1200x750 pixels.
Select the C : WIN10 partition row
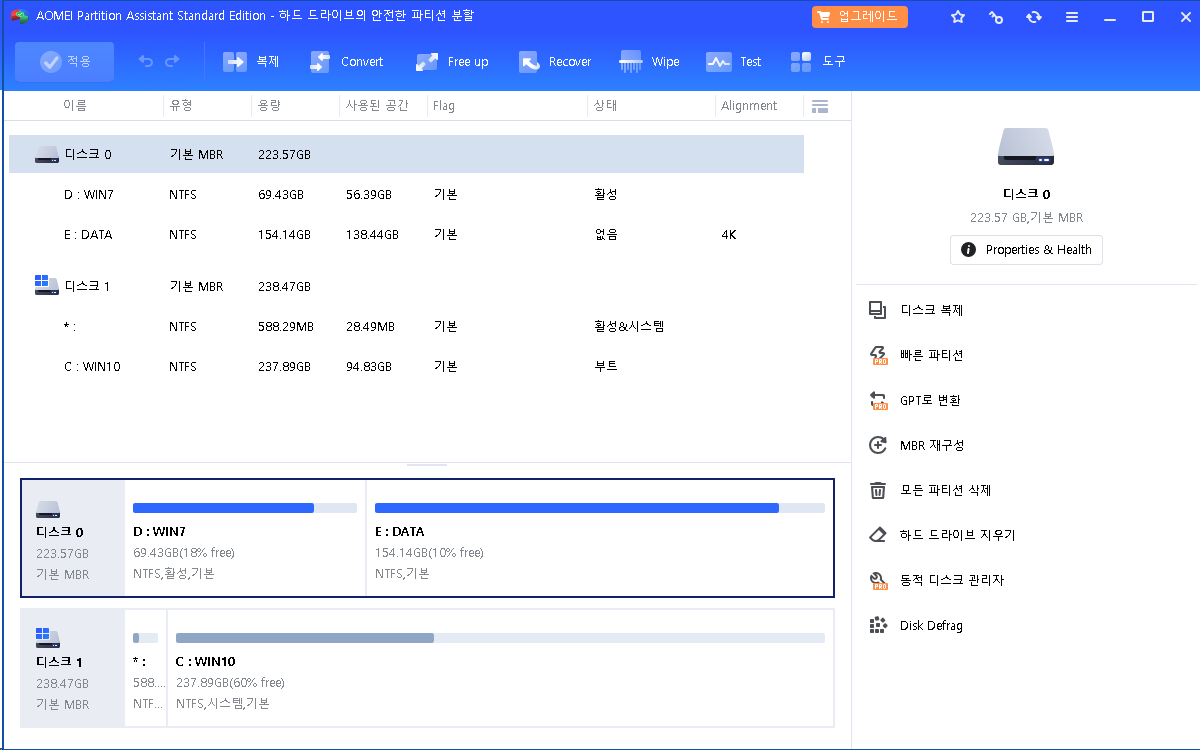[406, 366]
